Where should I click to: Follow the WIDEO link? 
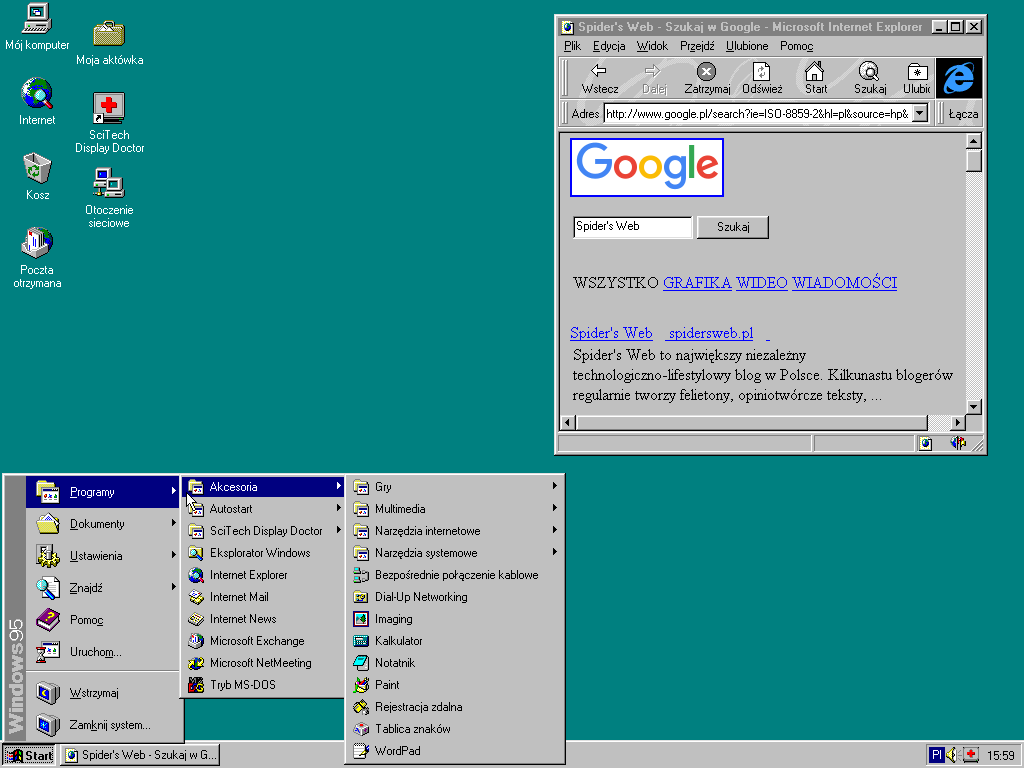click(761, 283)
